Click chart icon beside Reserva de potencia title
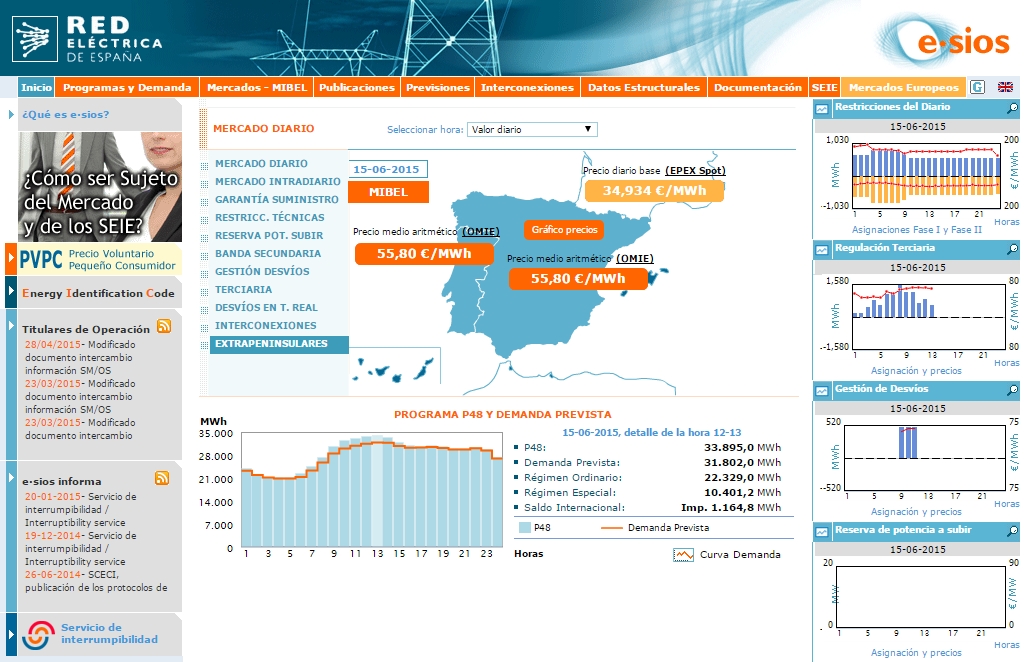The image size is (1026, 662). (822, 532)
